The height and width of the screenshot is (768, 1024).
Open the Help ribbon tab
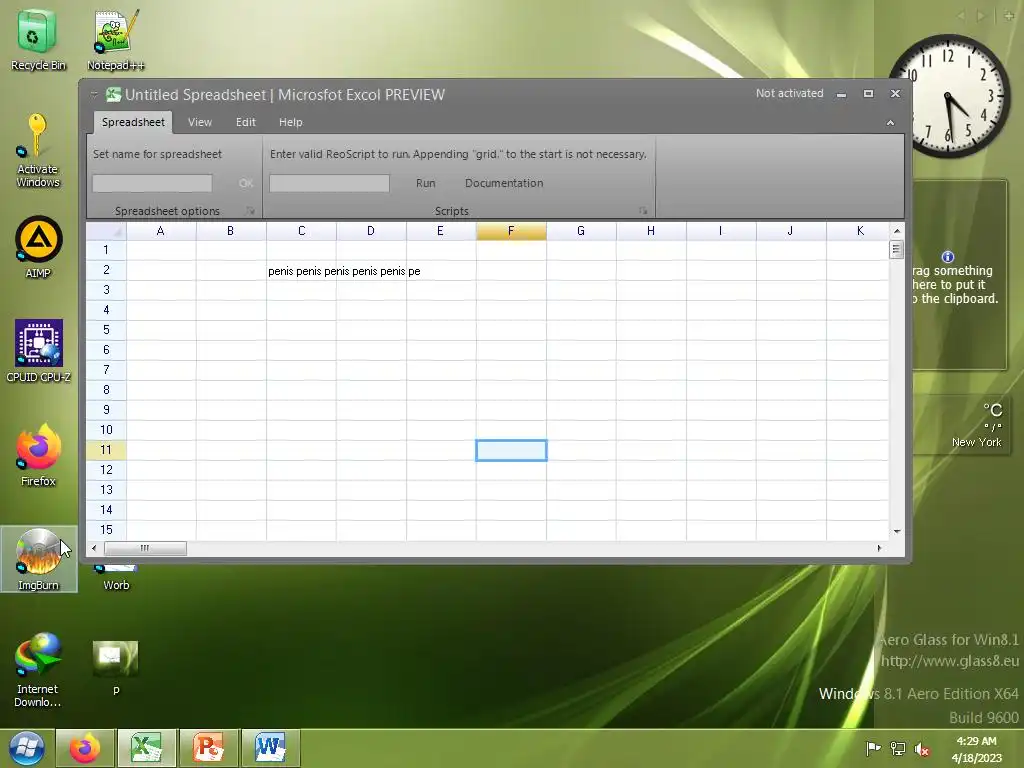pos(291,122)
